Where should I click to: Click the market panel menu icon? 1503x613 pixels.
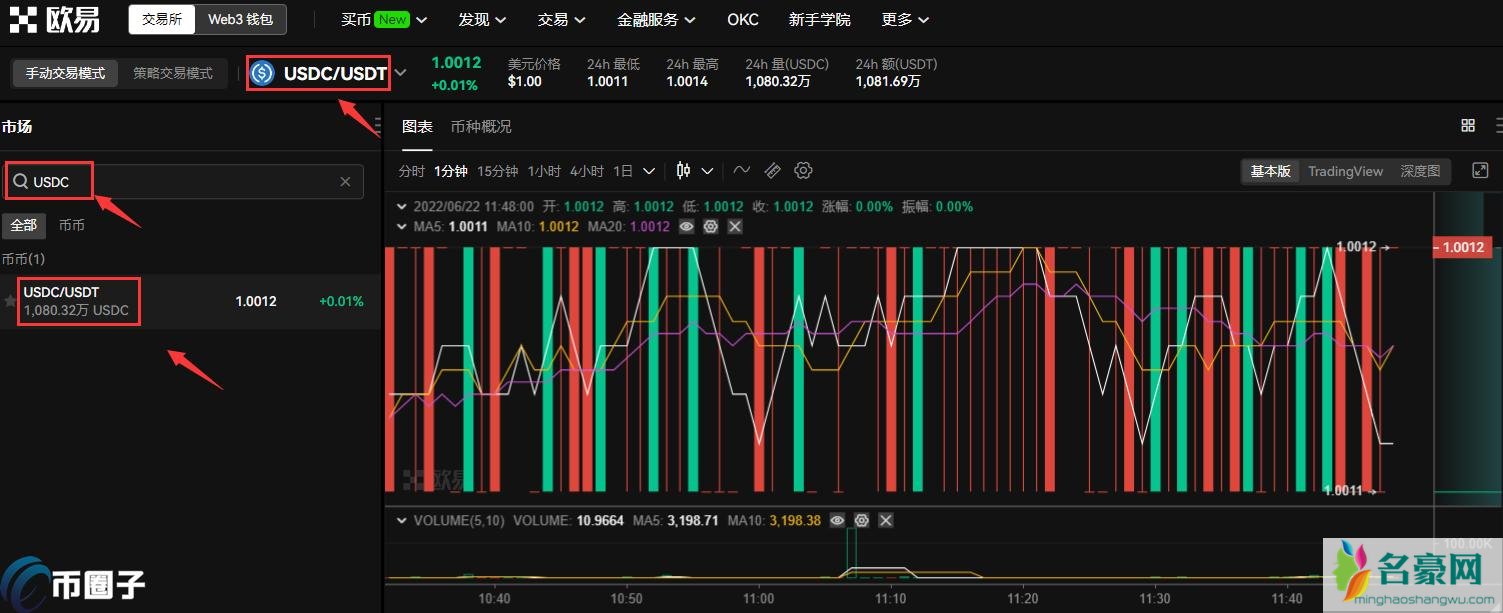(x=377, y=126)
